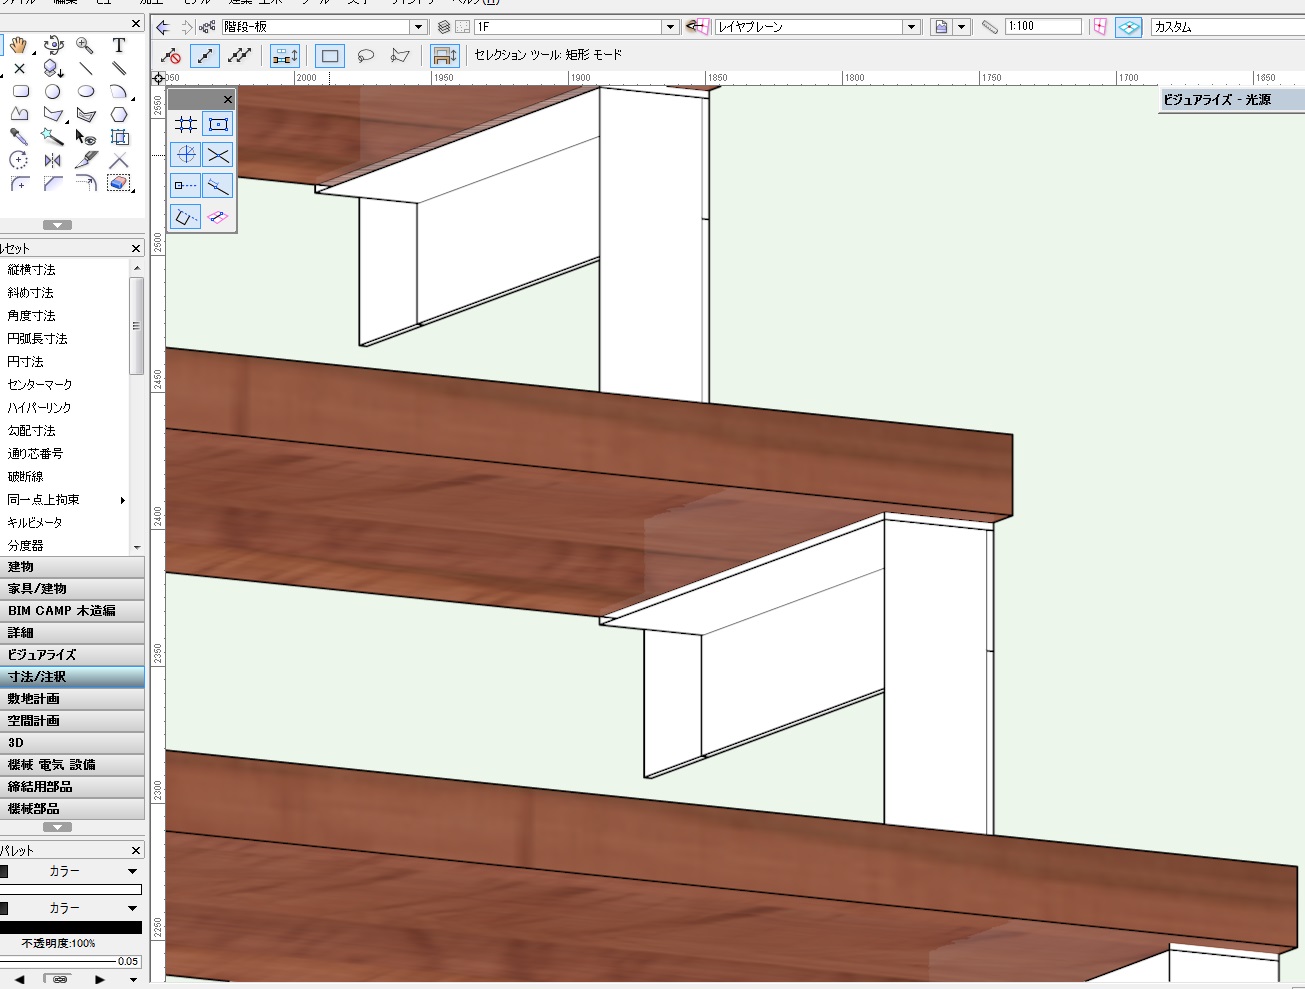Viewport: 1305px width, 989px height.
Task: Select the ハイパーリンク tool entry
Action: [39, 408]
